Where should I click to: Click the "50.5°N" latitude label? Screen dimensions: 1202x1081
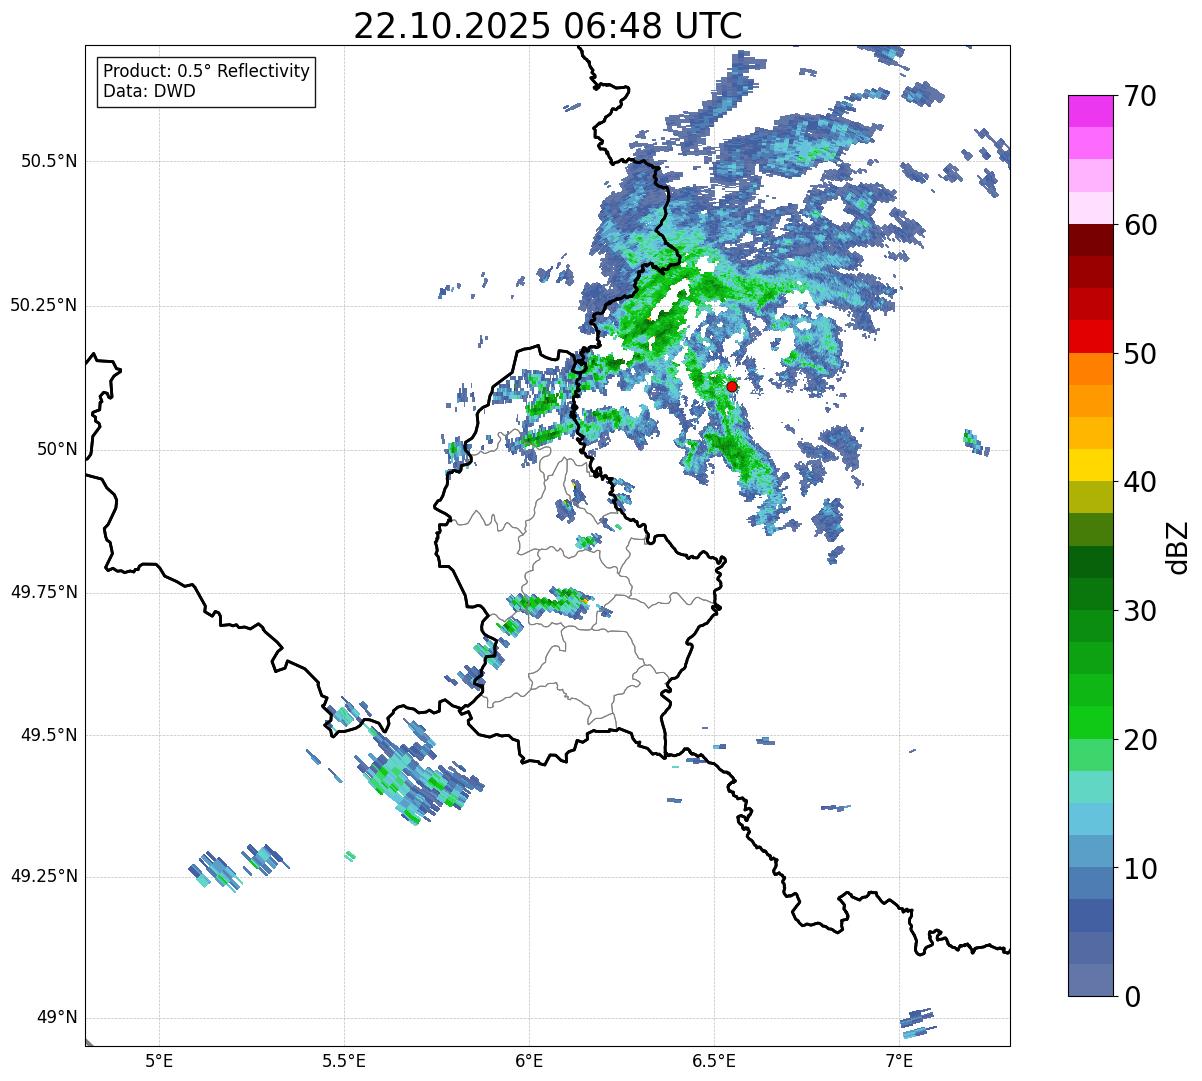coord(48,161)
